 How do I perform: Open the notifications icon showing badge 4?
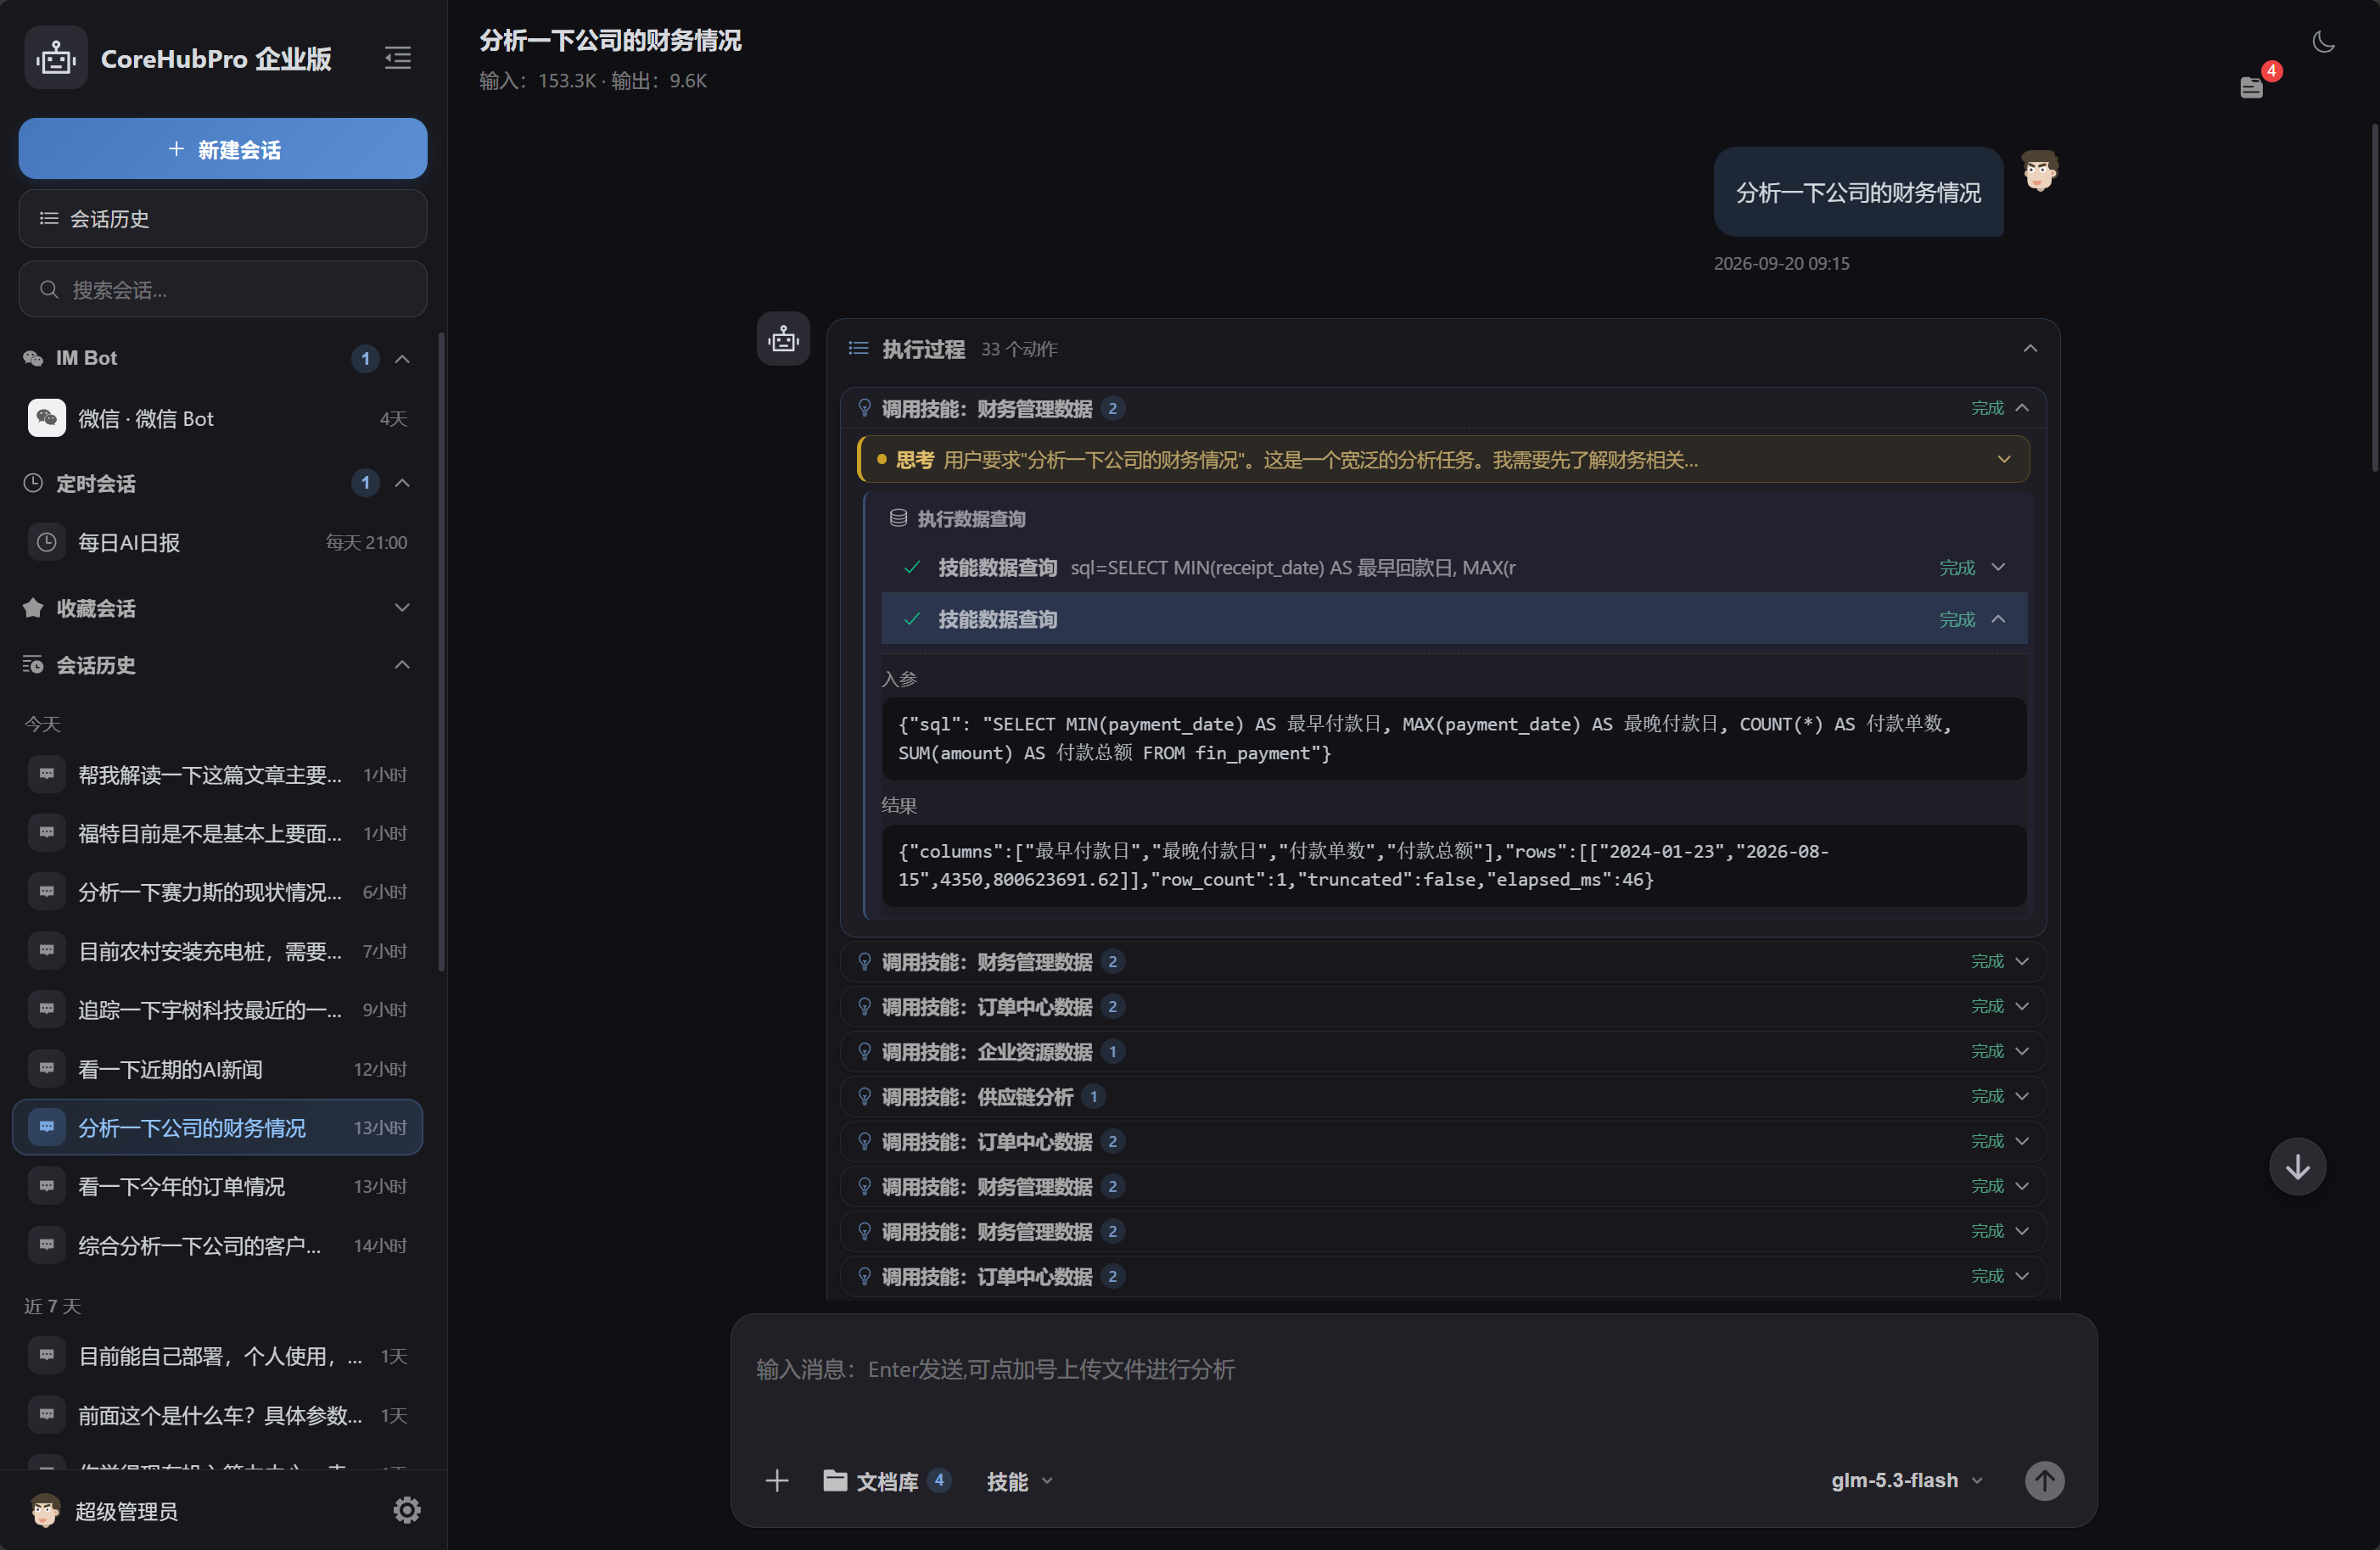[x=2251, y=87]
